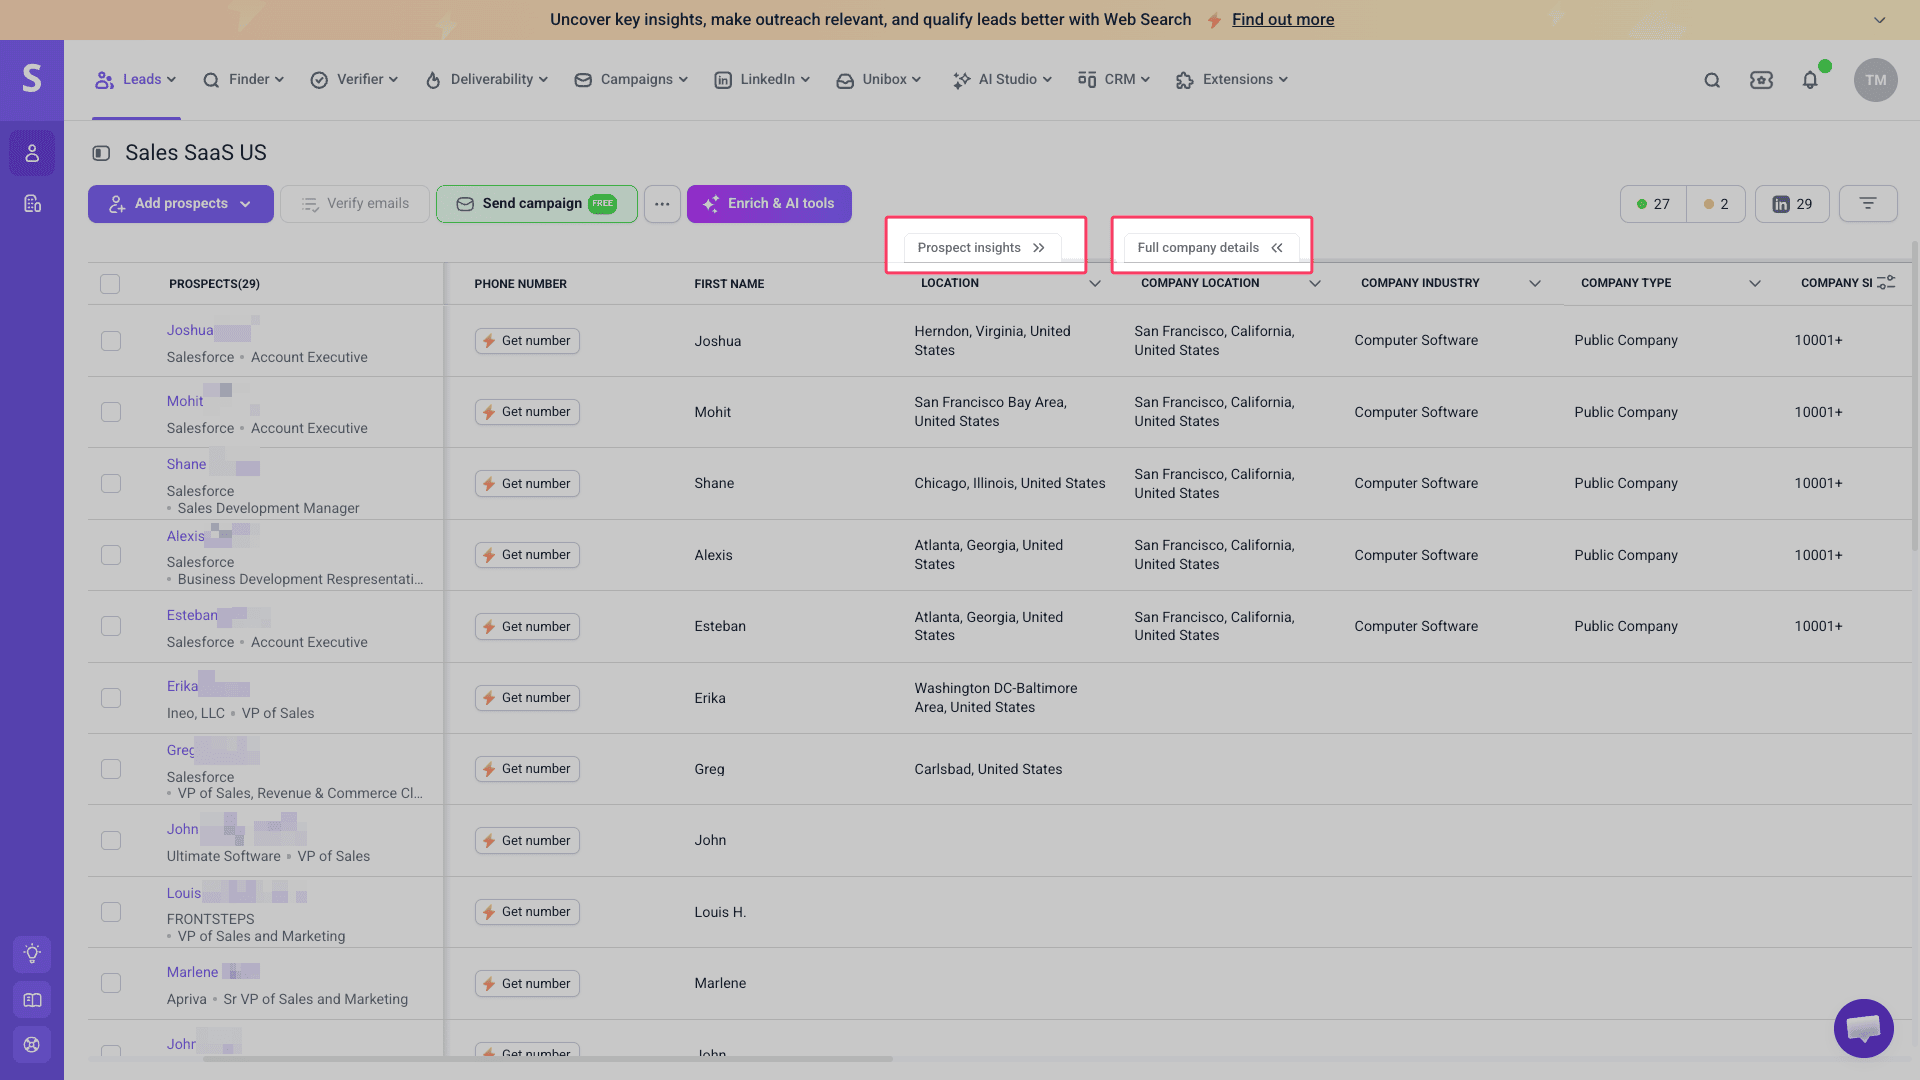Click the three-dots more actions button
The height and width of the screenshot is (1080, 1920).
point(662,204)
